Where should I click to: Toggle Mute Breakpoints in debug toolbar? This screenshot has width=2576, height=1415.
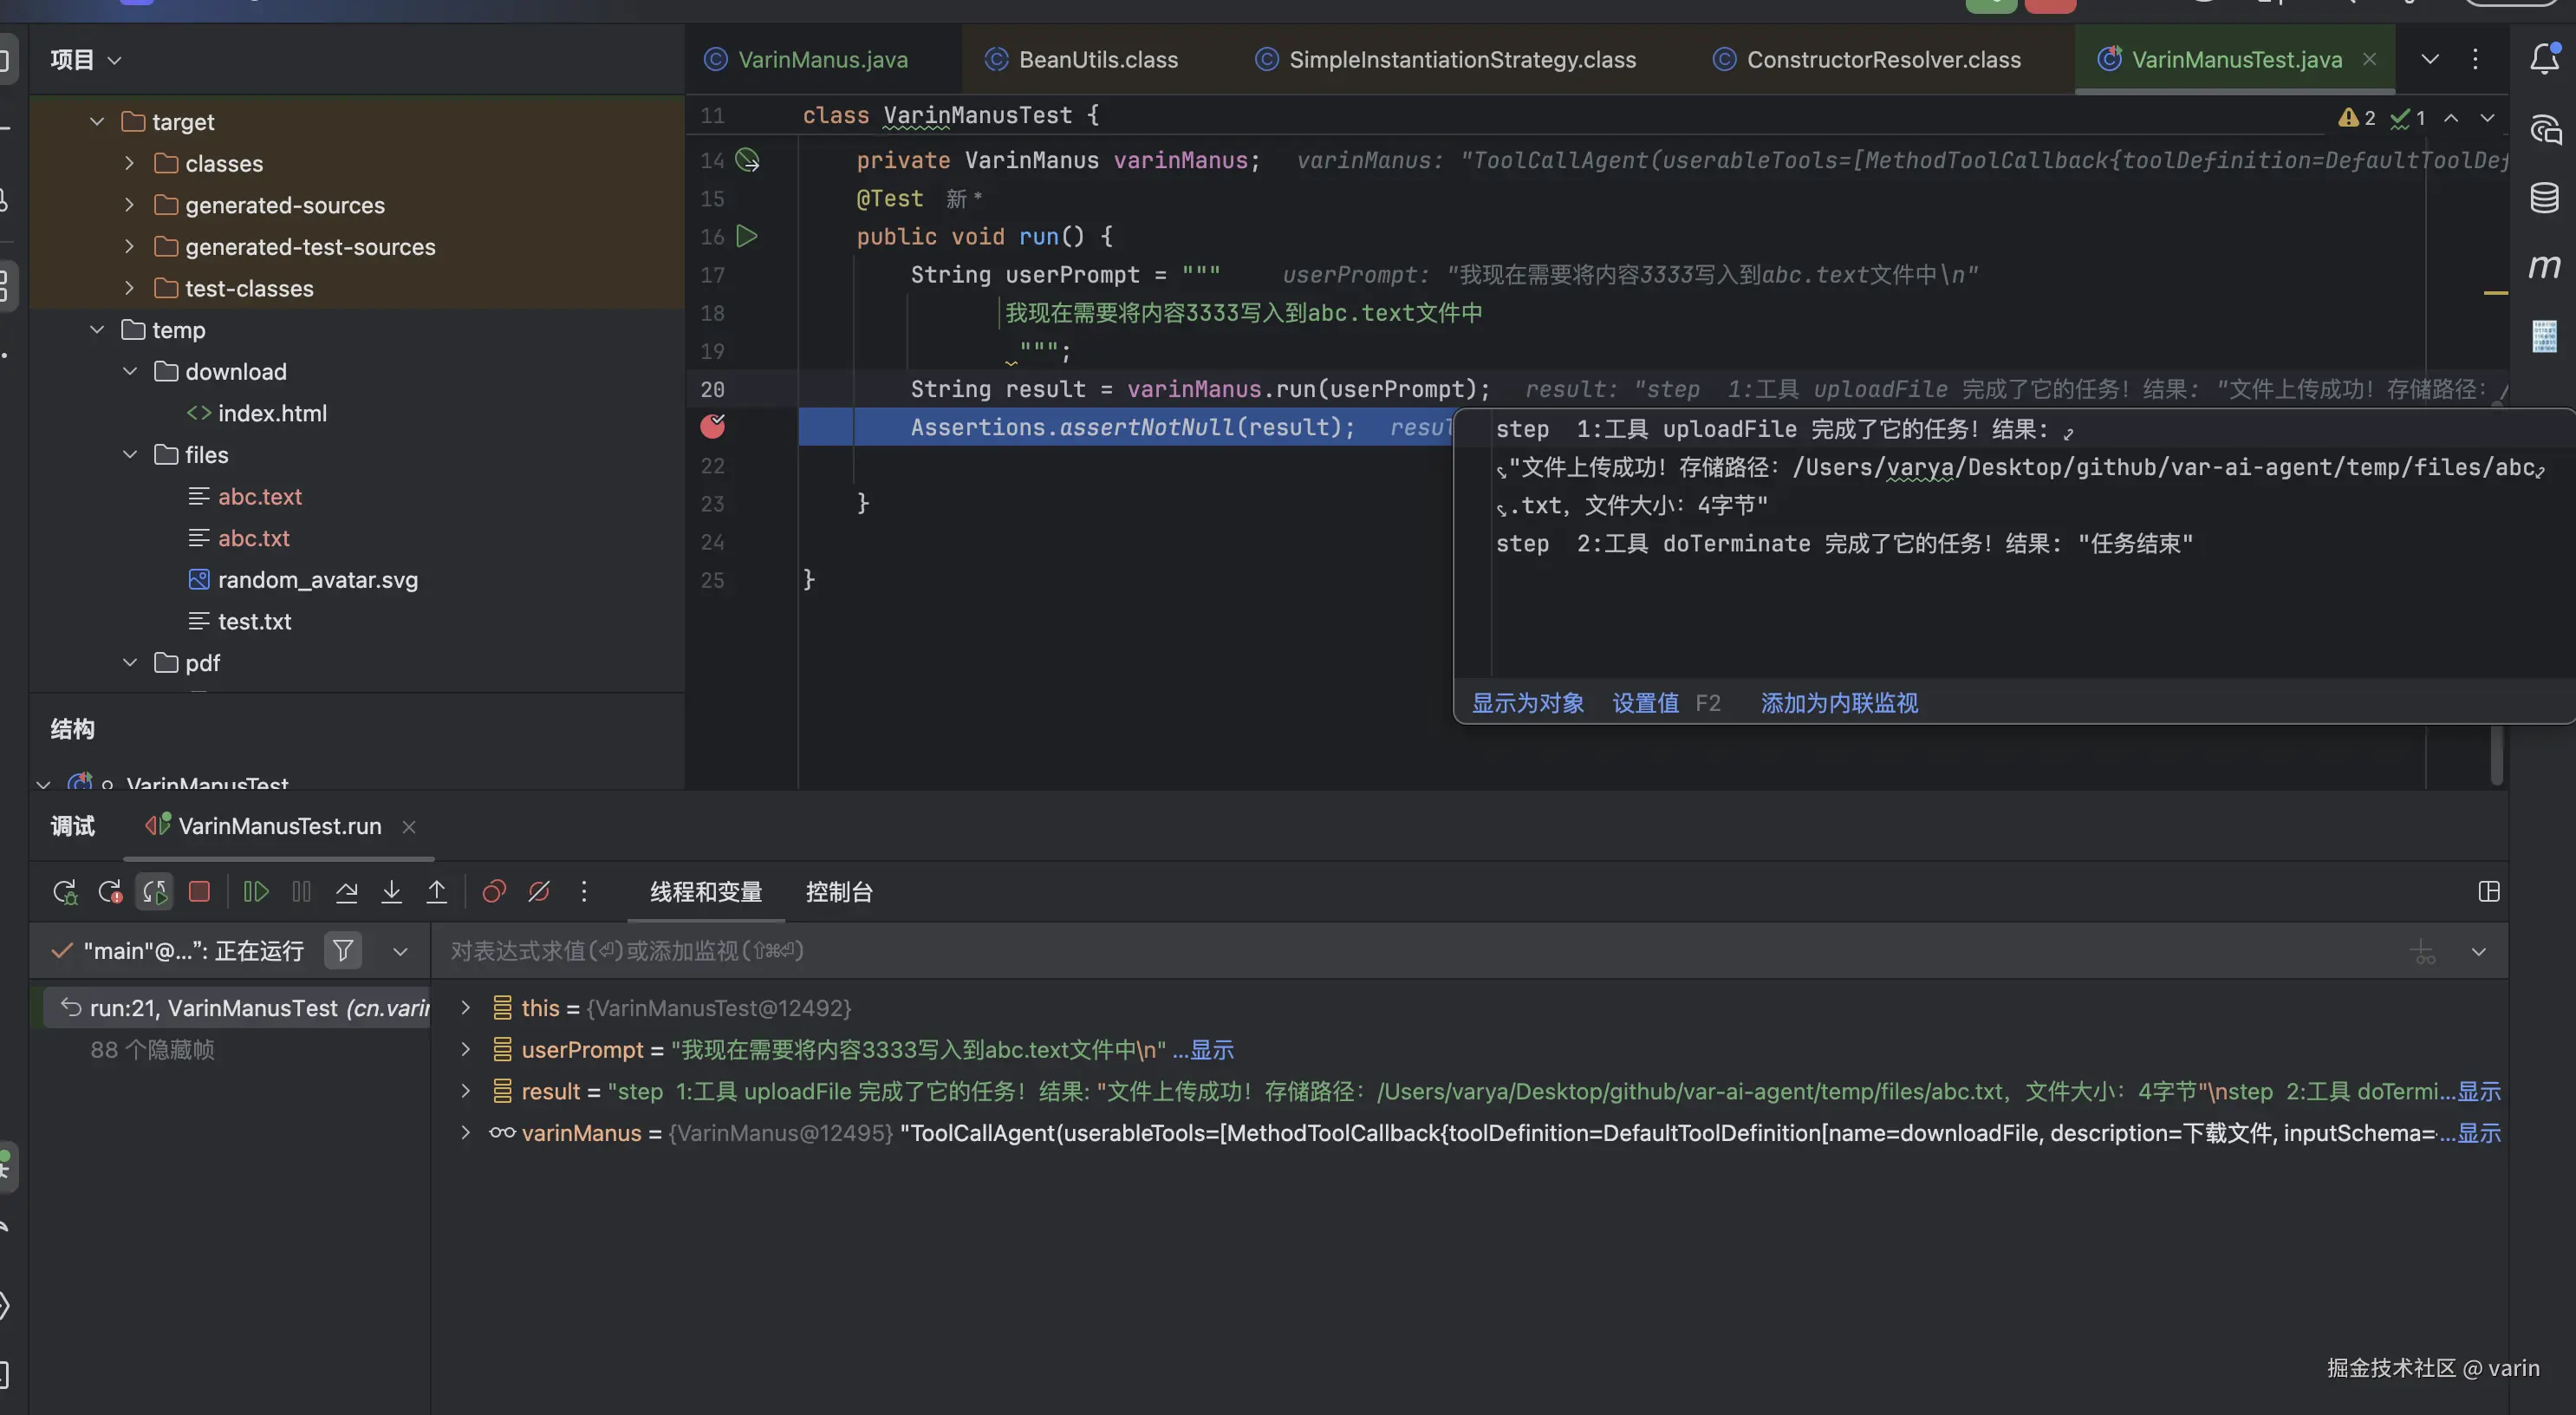tap(539, 892)
